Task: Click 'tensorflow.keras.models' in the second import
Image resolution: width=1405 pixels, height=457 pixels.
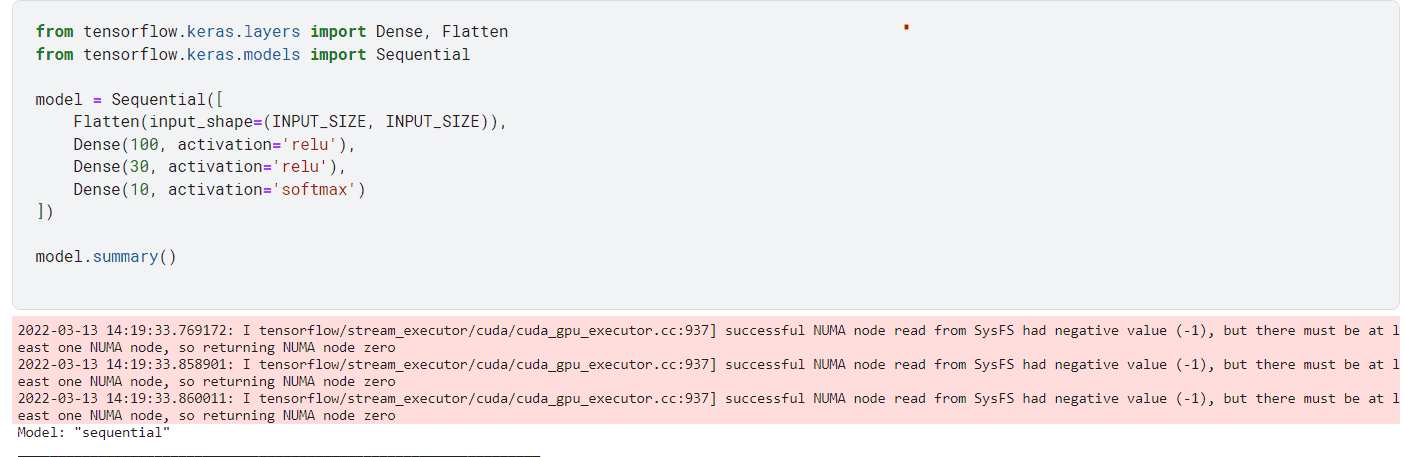Action: click(191, 55)
